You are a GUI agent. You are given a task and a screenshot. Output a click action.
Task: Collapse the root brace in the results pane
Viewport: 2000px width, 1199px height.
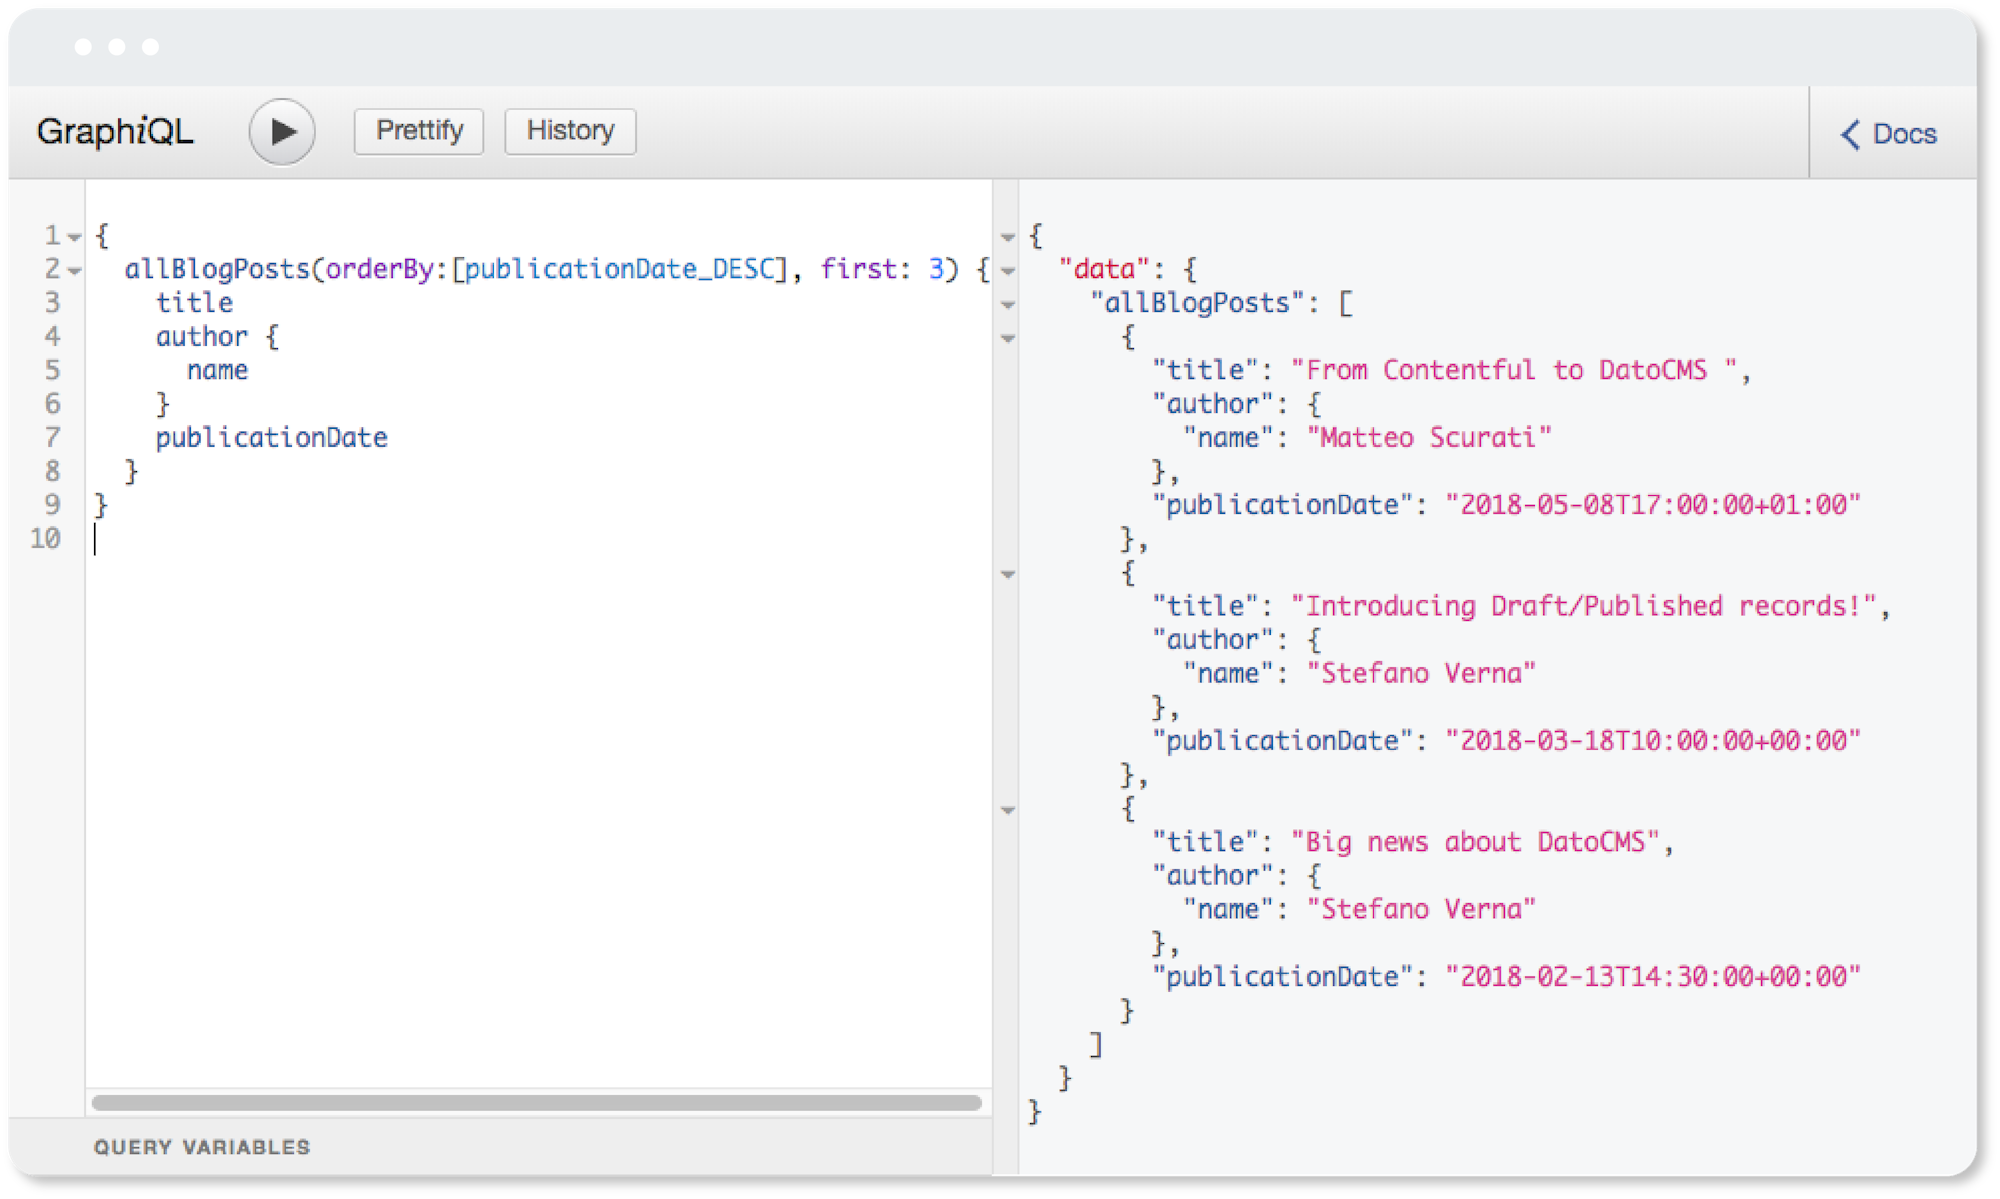coord(1008,238)
